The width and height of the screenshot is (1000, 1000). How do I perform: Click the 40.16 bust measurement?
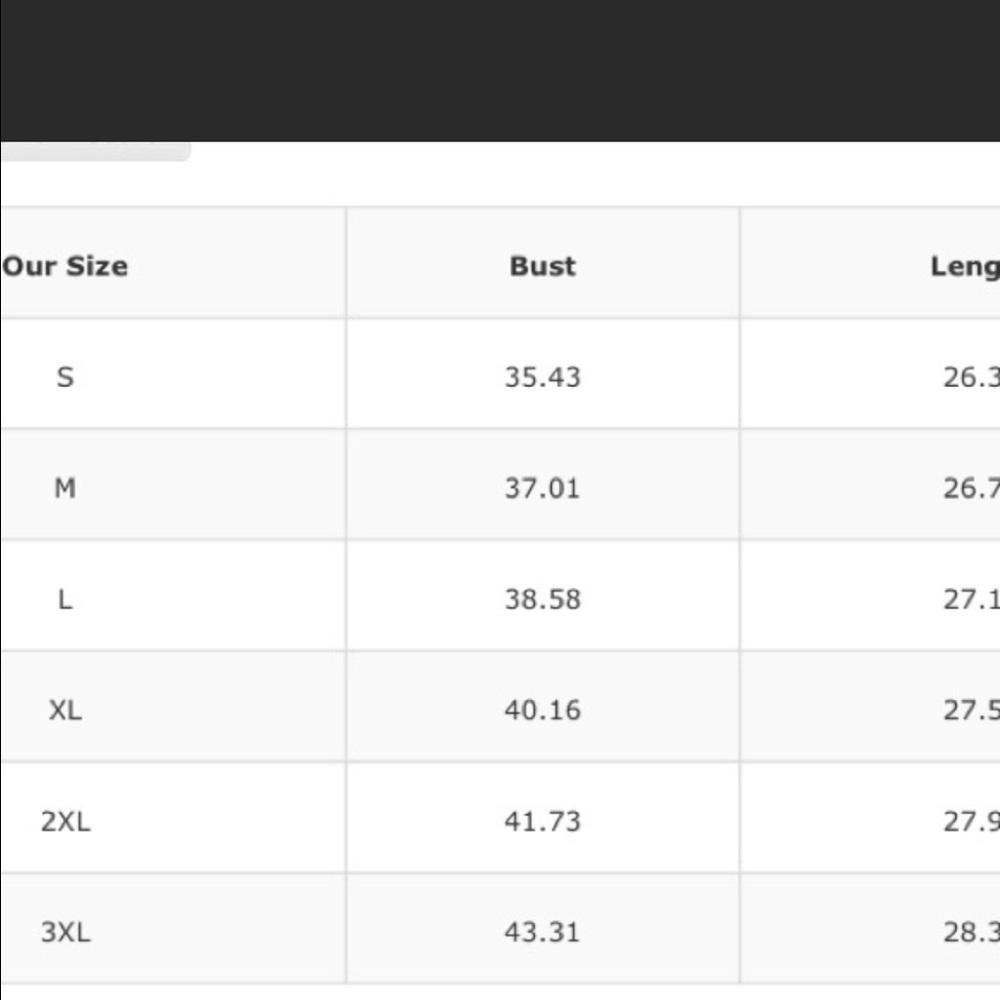coord(542,710)
